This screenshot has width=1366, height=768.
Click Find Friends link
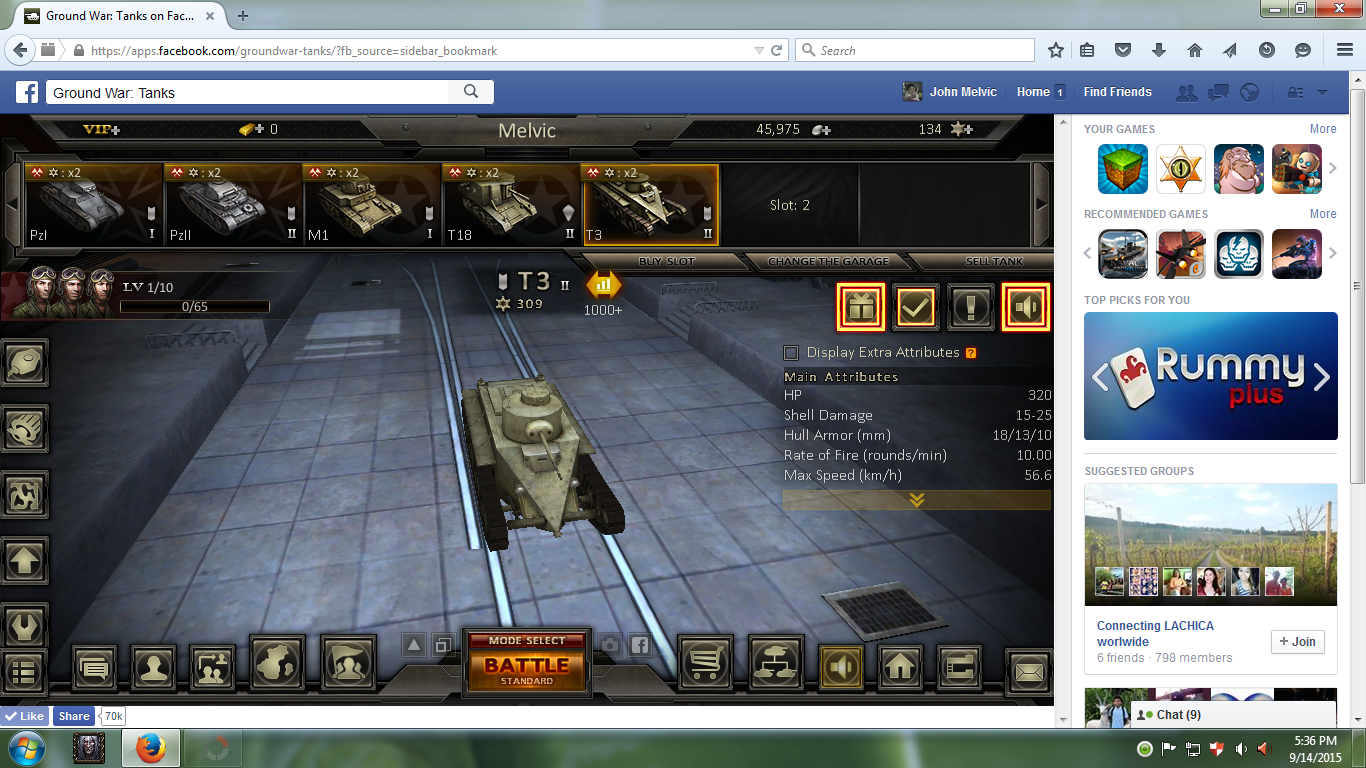[x=1117, y=92]
